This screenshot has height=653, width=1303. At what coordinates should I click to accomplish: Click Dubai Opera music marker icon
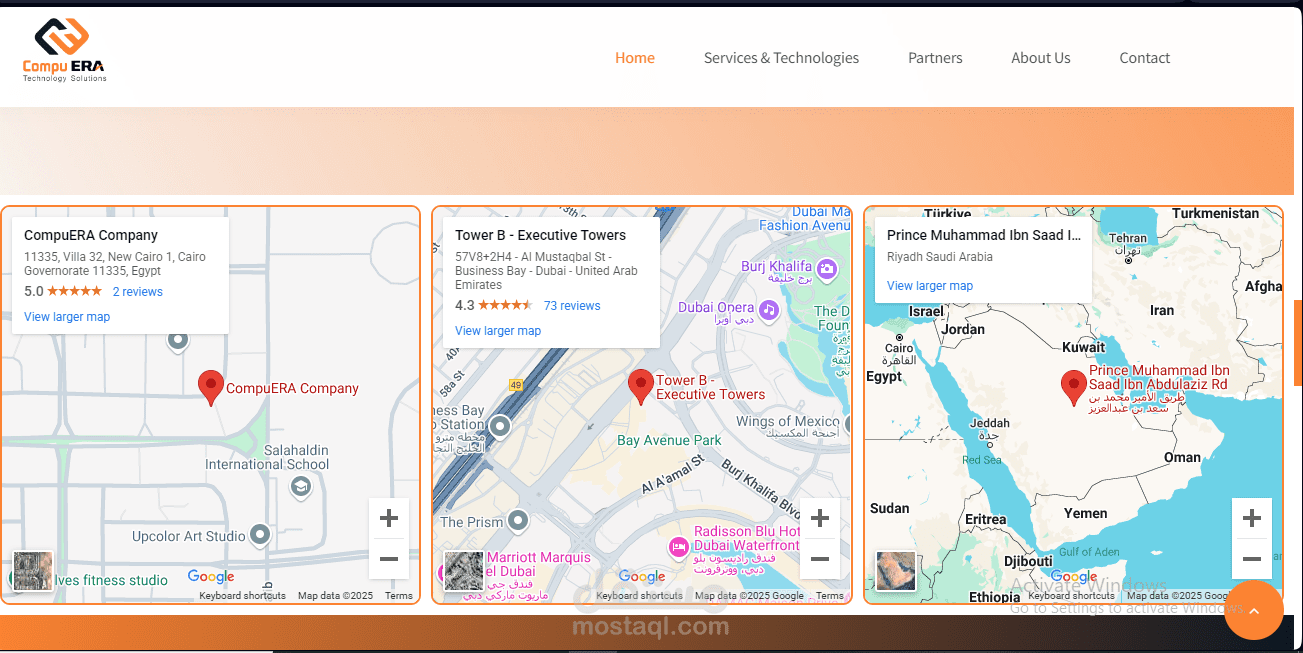(768, 309)
